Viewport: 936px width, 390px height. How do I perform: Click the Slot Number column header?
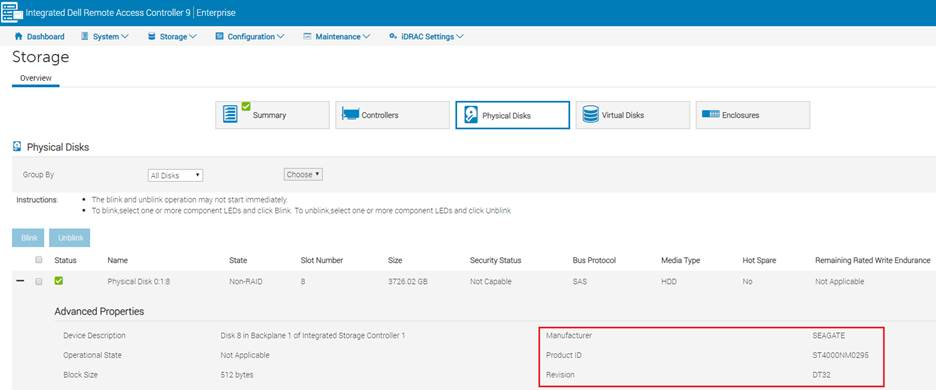[x=322, y=260]
